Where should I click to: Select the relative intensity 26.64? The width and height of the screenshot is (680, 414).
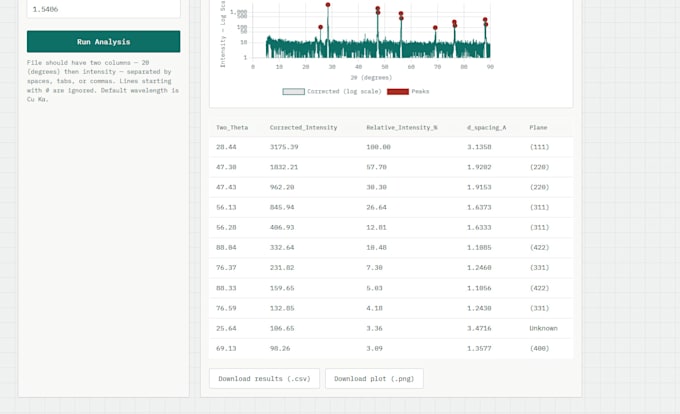[x=376, y=207]
